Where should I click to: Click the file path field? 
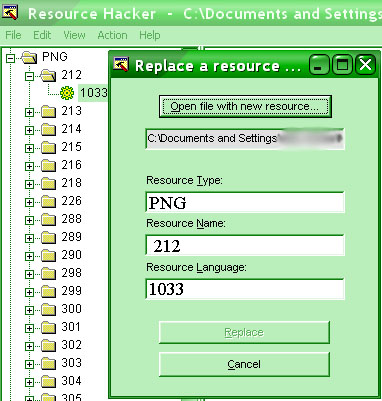(x=245, y=138)
